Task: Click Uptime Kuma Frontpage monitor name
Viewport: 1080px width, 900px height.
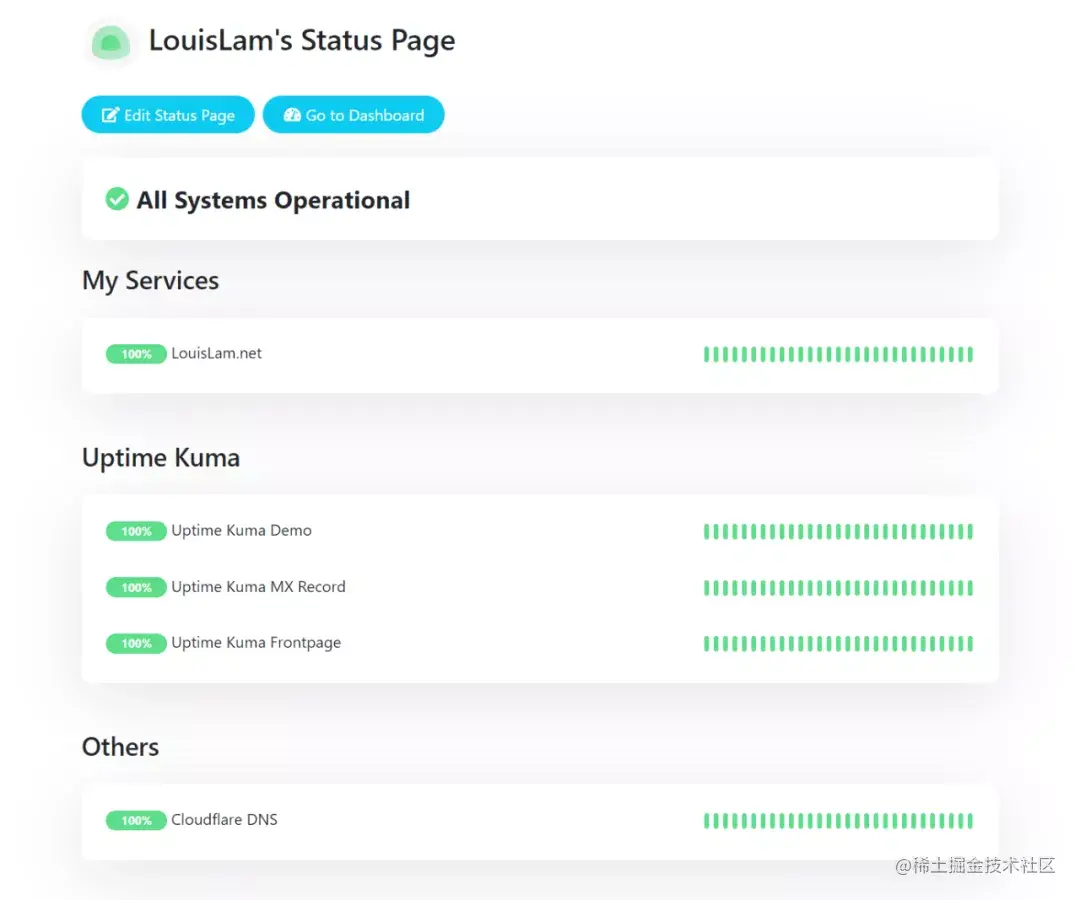Action: 256,642
